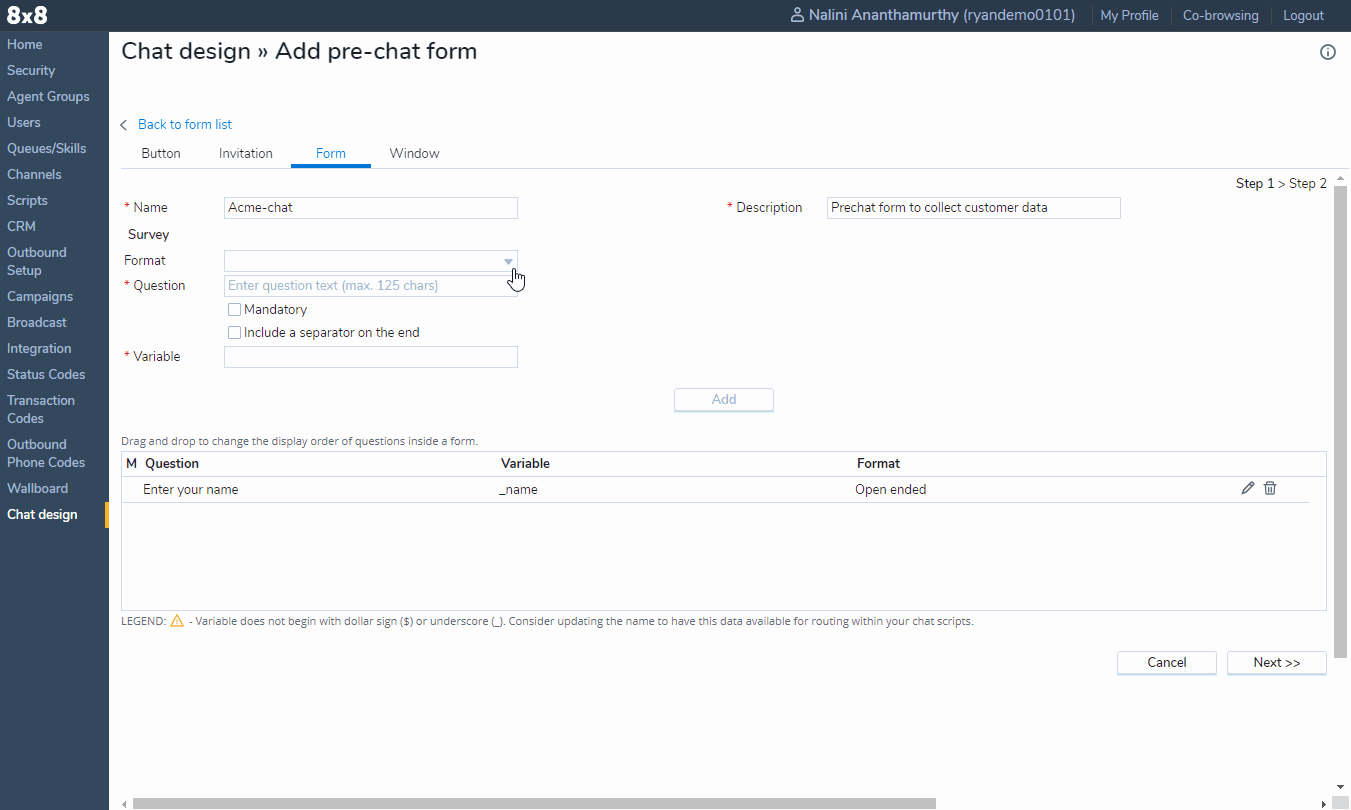
Task: Click the 8x8 logo
Action: click(x=27, y=15)
